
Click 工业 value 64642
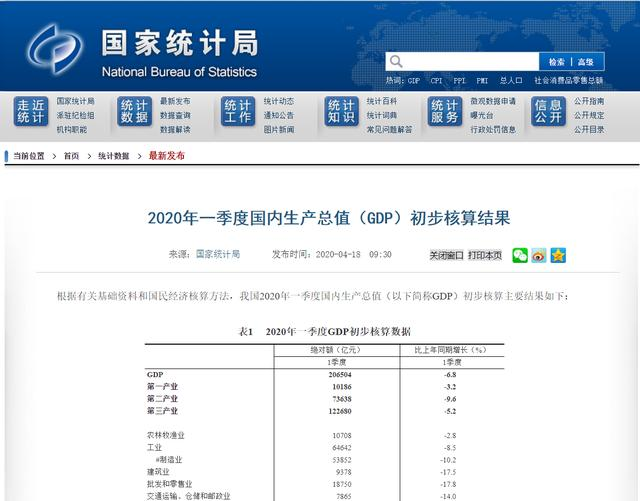(342, 448)
